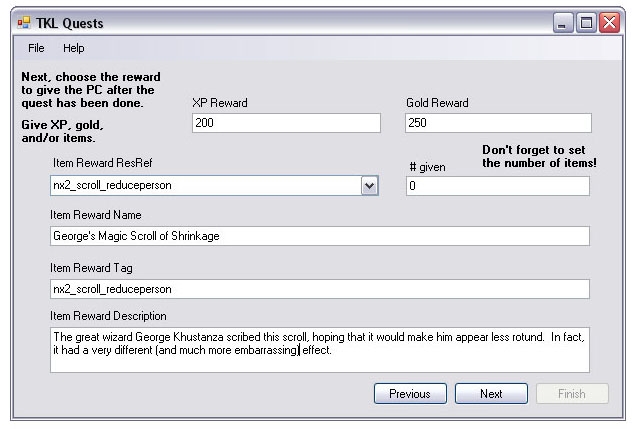Click the Item Reward Name text box

[x=319, y=236]
